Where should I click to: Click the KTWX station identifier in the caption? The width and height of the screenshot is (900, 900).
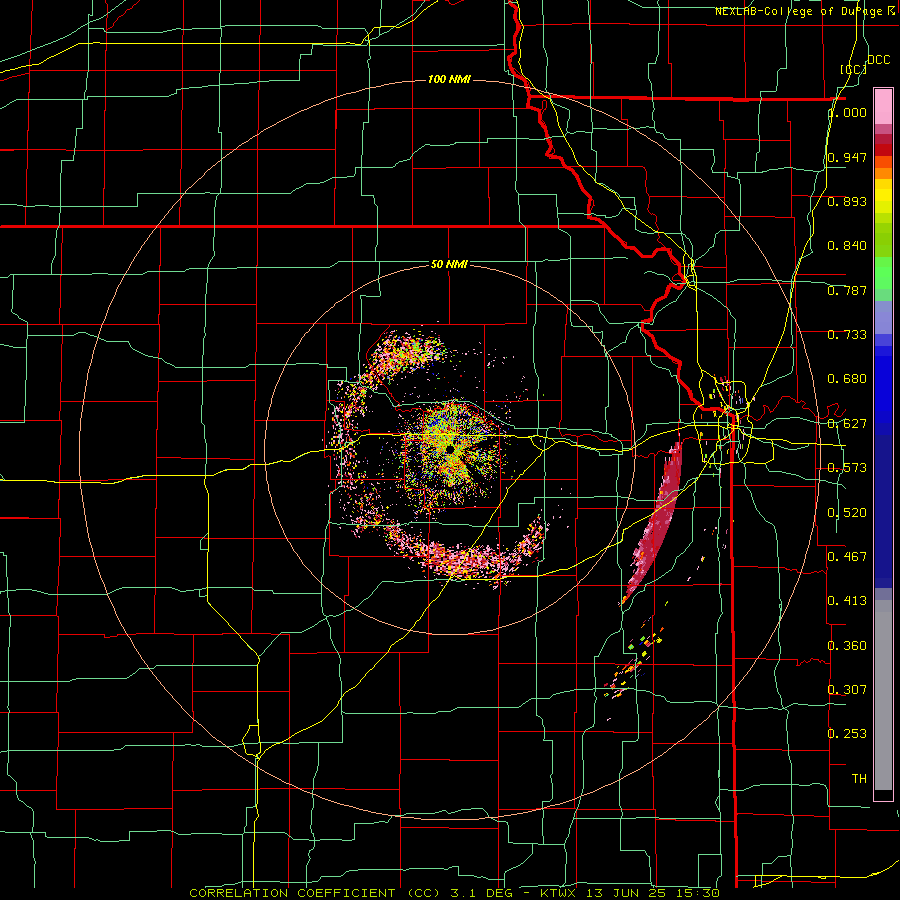pyautogui.click(x=558, y=893)
